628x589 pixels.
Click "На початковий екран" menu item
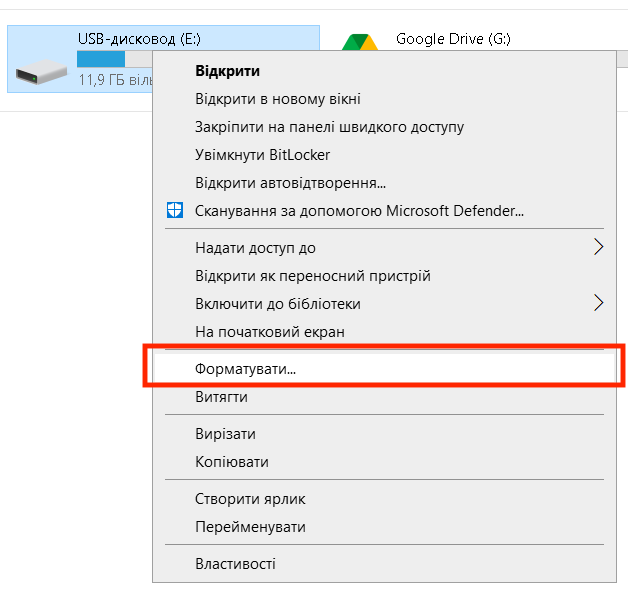pyautogui.click(x=269, y=331)
